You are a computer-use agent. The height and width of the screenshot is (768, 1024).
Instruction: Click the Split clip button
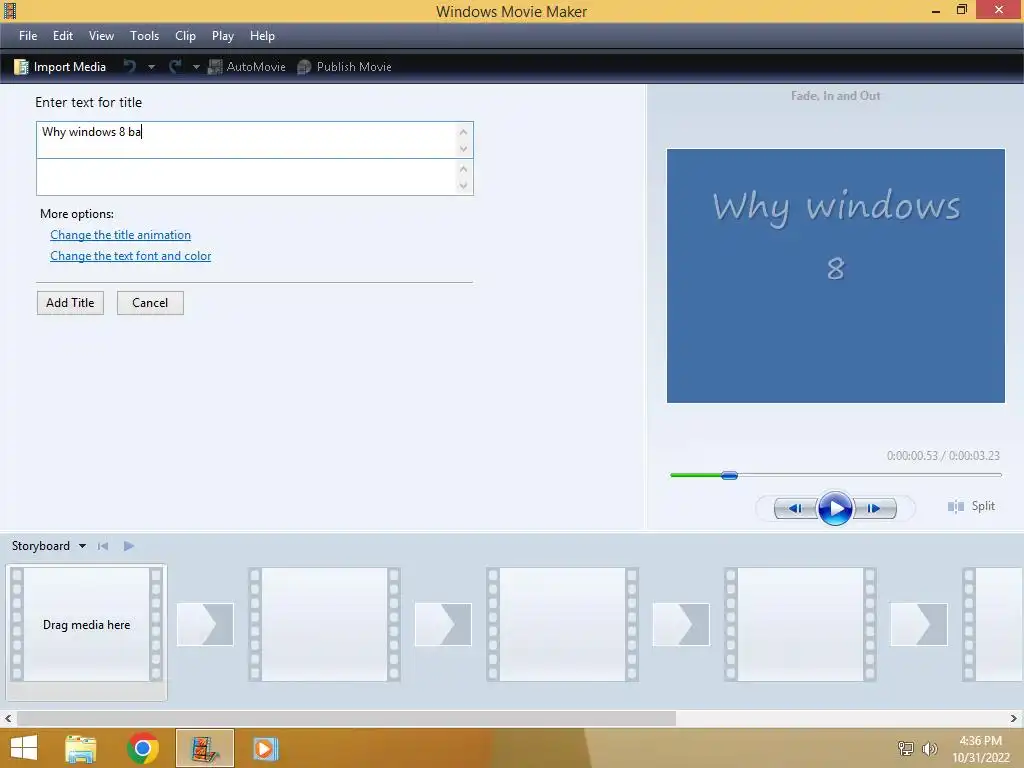tap(971, 506)
